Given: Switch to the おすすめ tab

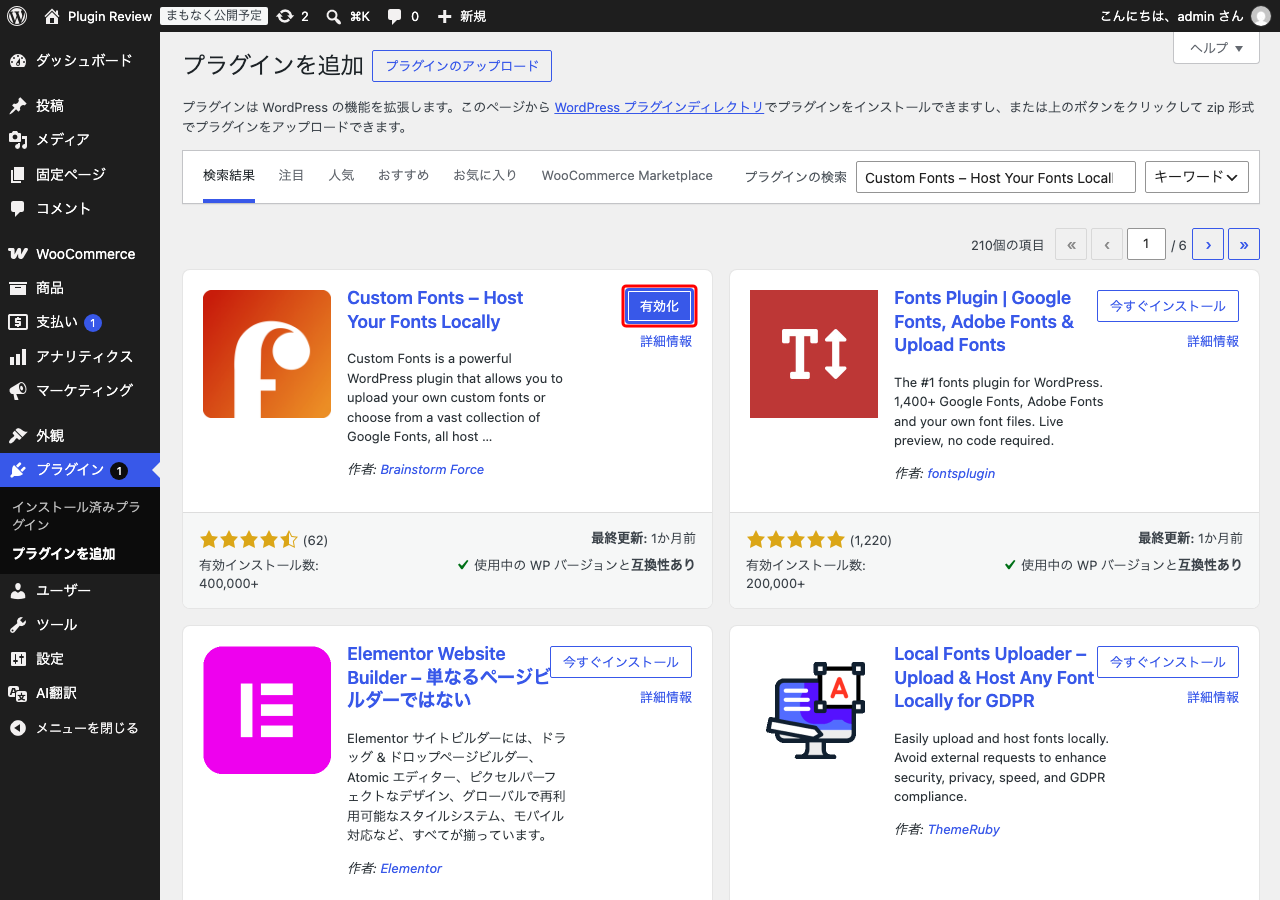Looking at the screenshot, I should point(403,176).
